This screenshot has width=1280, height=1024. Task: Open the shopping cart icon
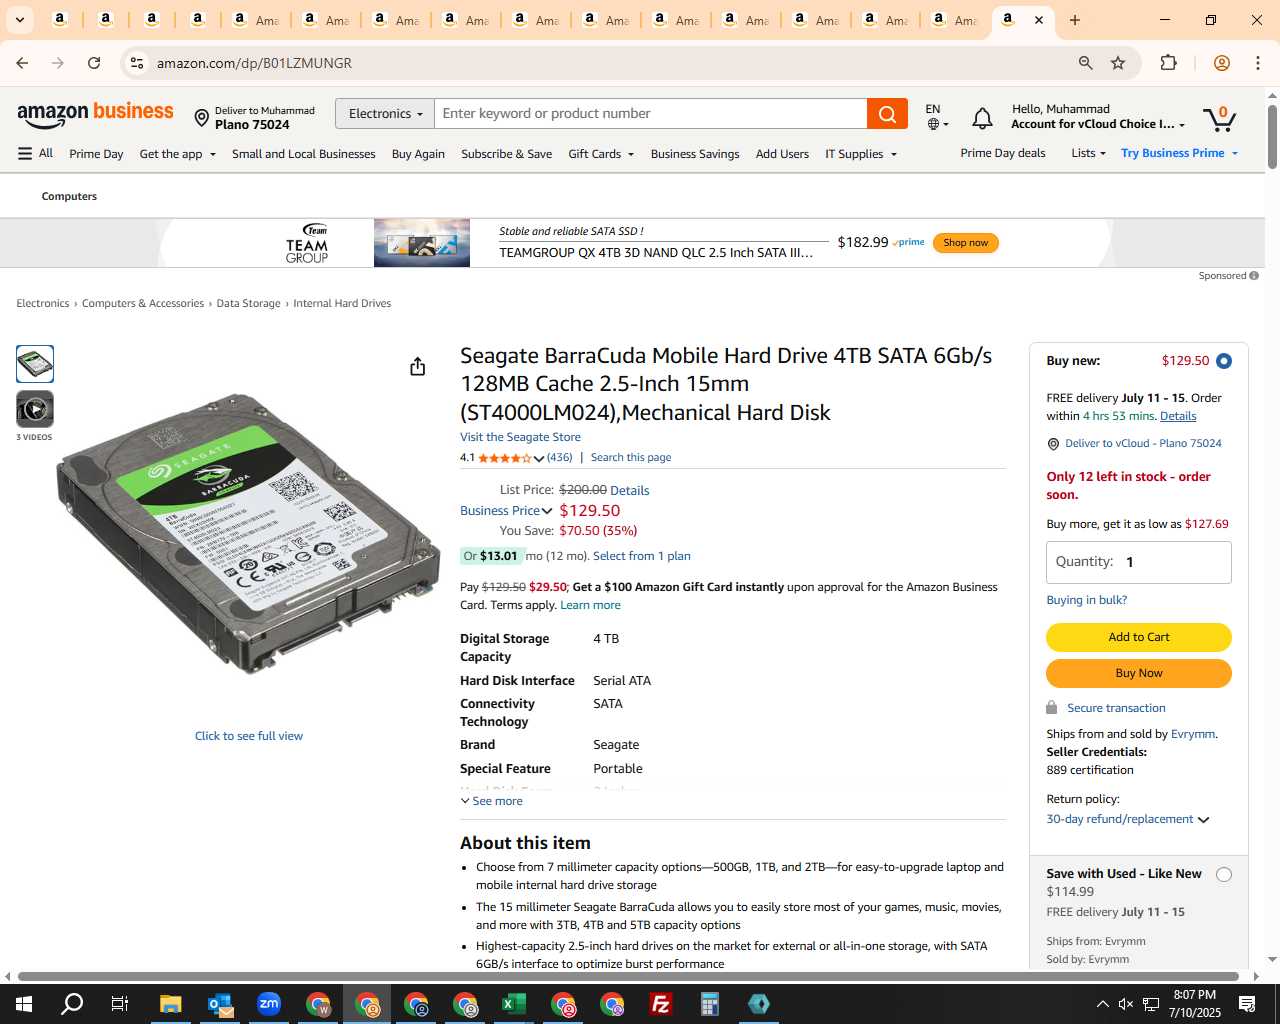tap(1220, 118)
